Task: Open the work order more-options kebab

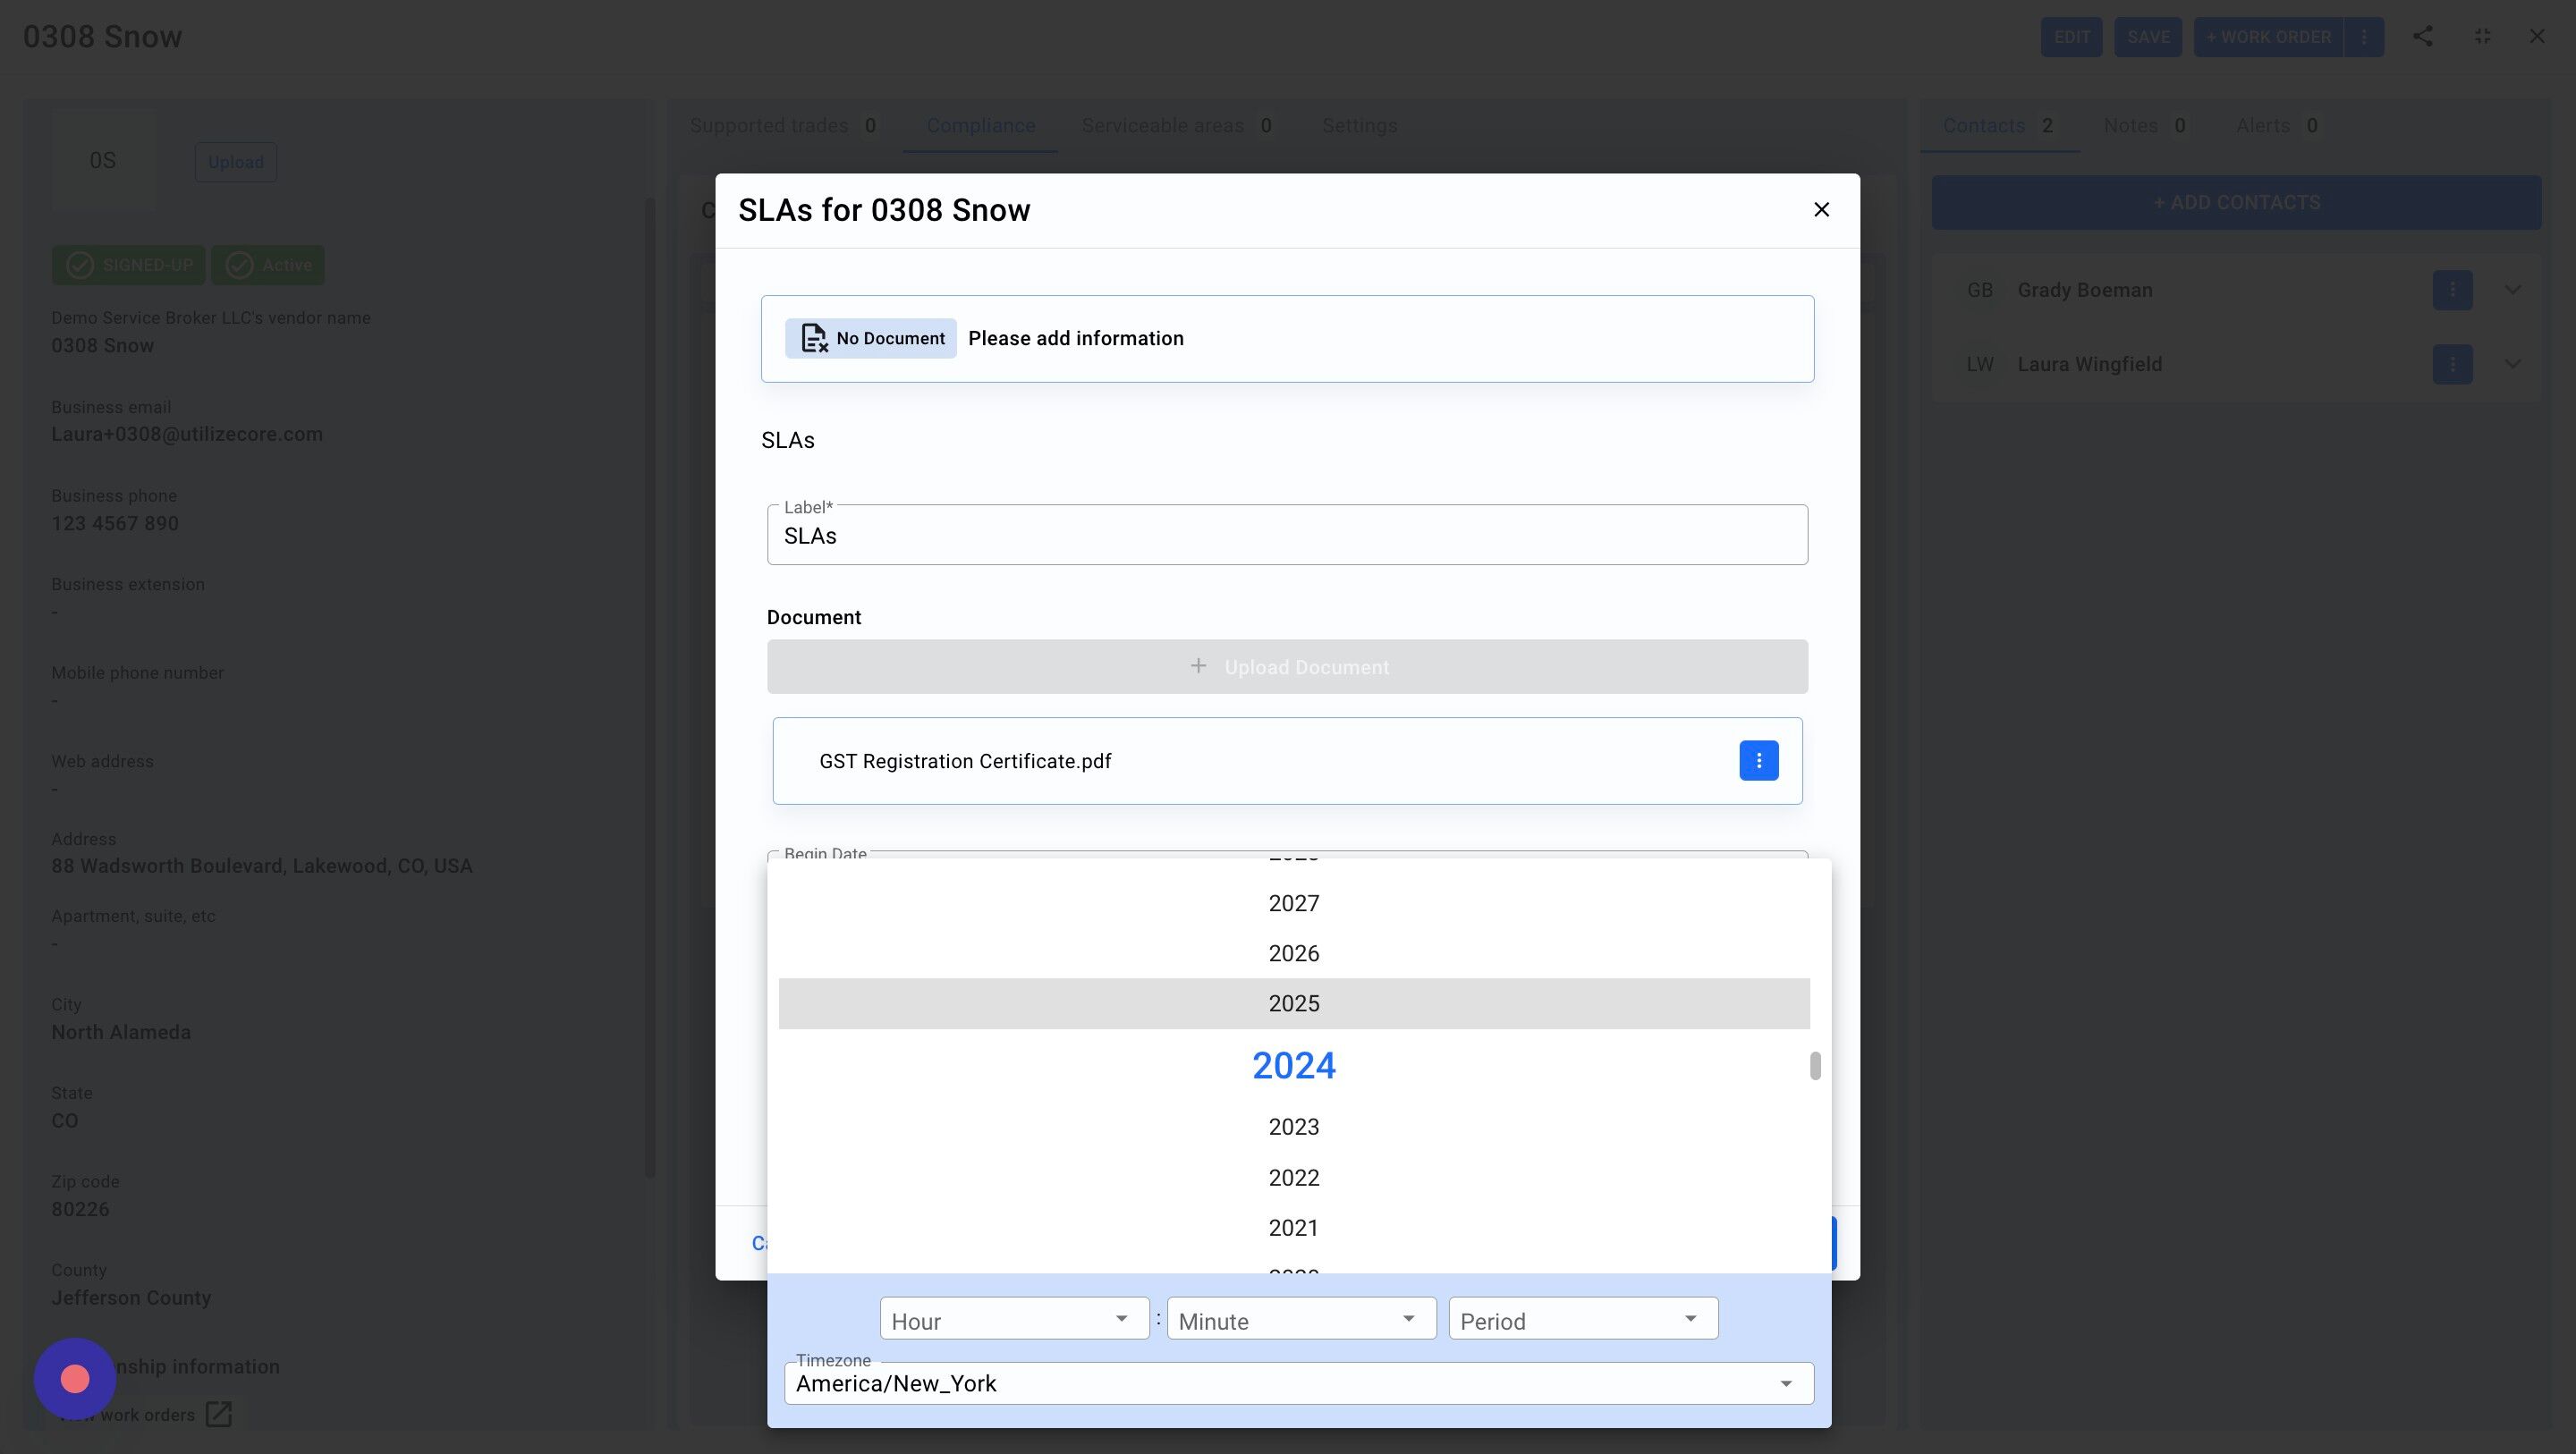Action: coord(2364,37)
